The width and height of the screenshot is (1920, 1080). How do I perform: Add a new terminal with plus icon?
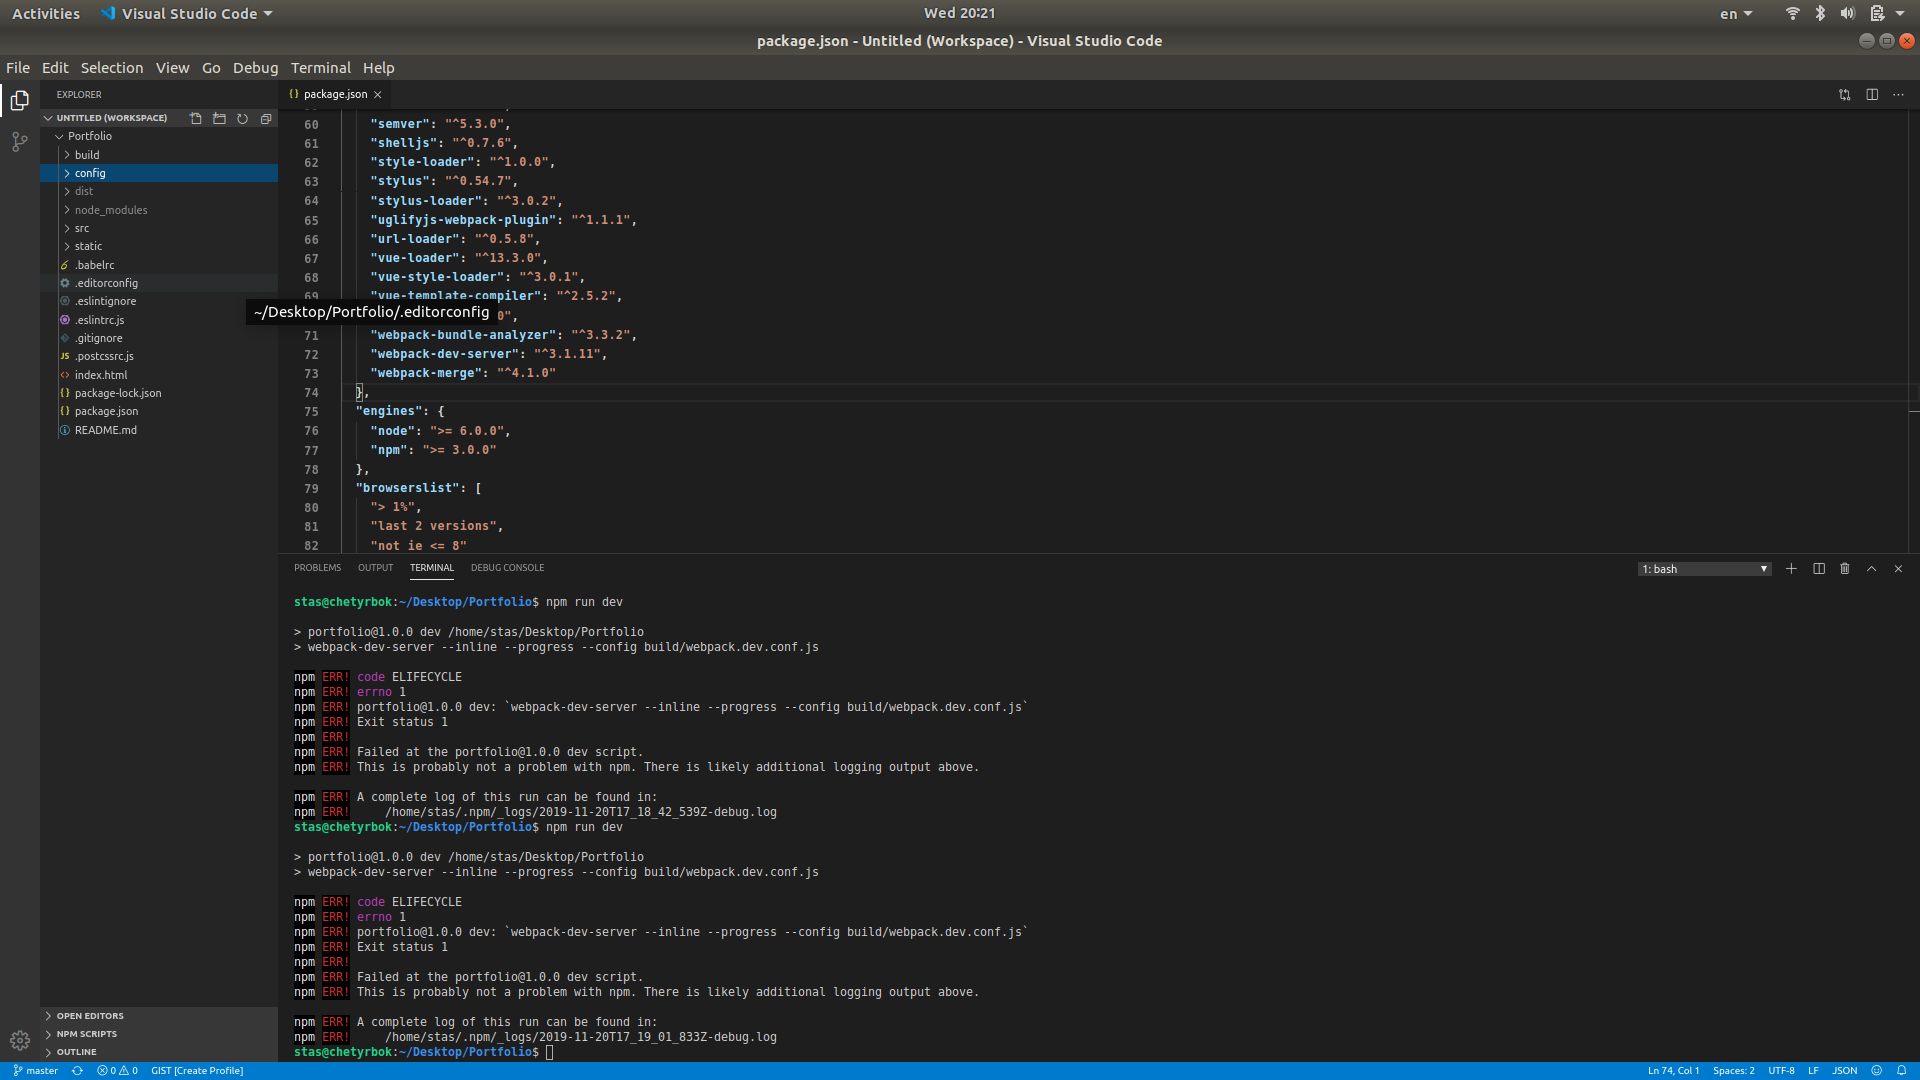[1791, 569]
